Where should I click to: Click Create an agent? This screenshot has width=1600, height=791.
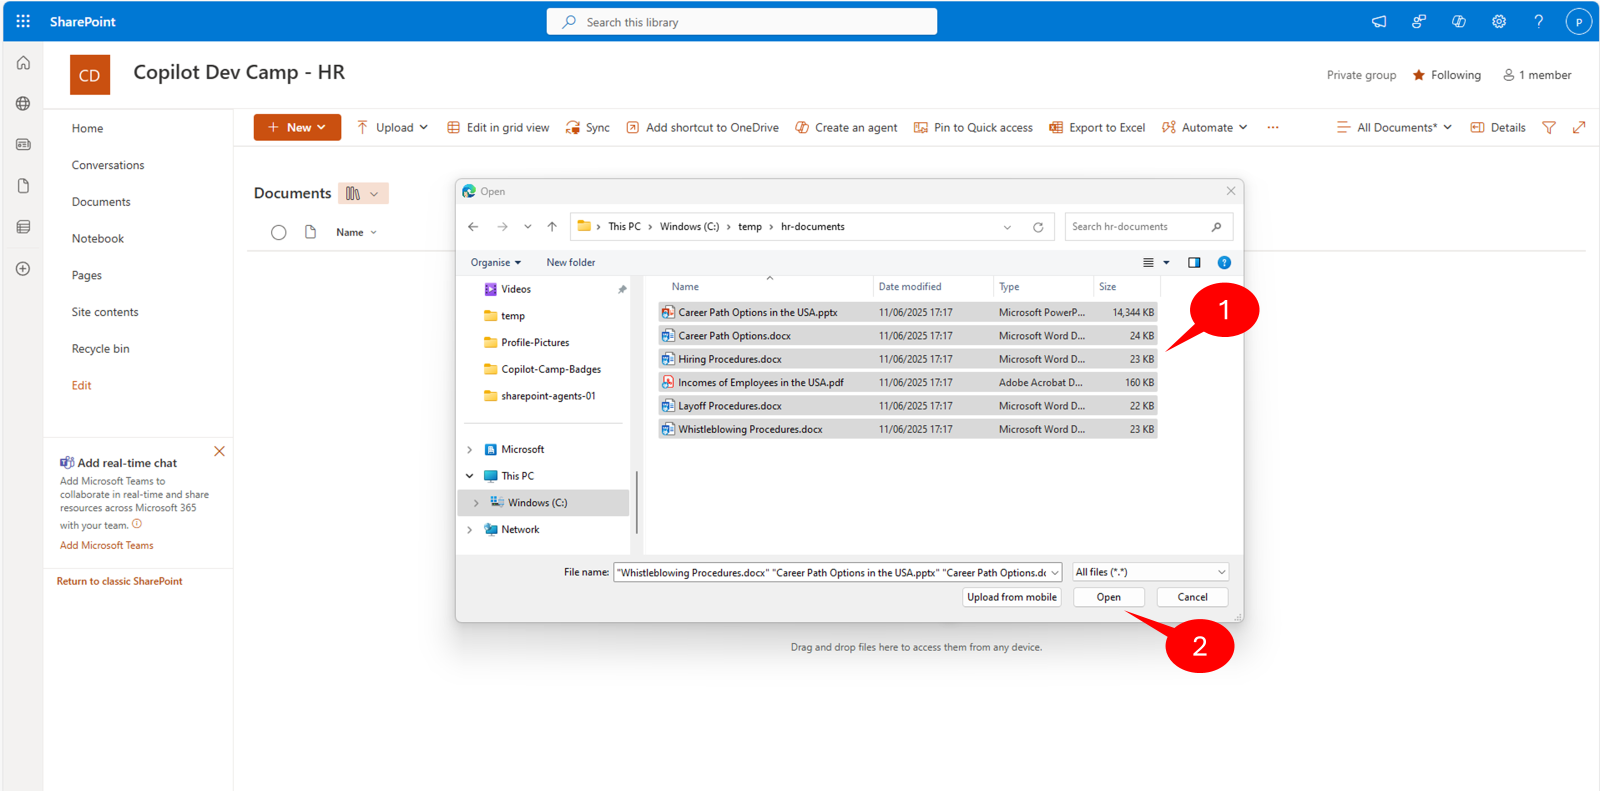846,127
